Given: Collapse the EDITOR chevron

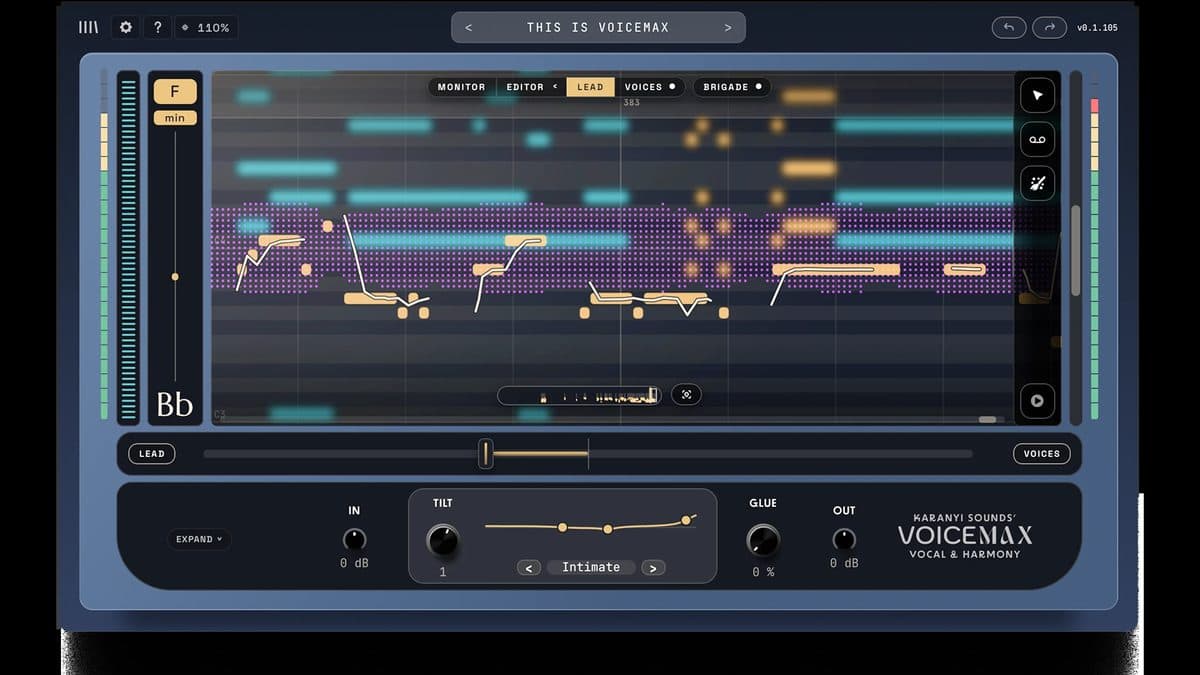Looking at the screenshot, I should (555, 87).
